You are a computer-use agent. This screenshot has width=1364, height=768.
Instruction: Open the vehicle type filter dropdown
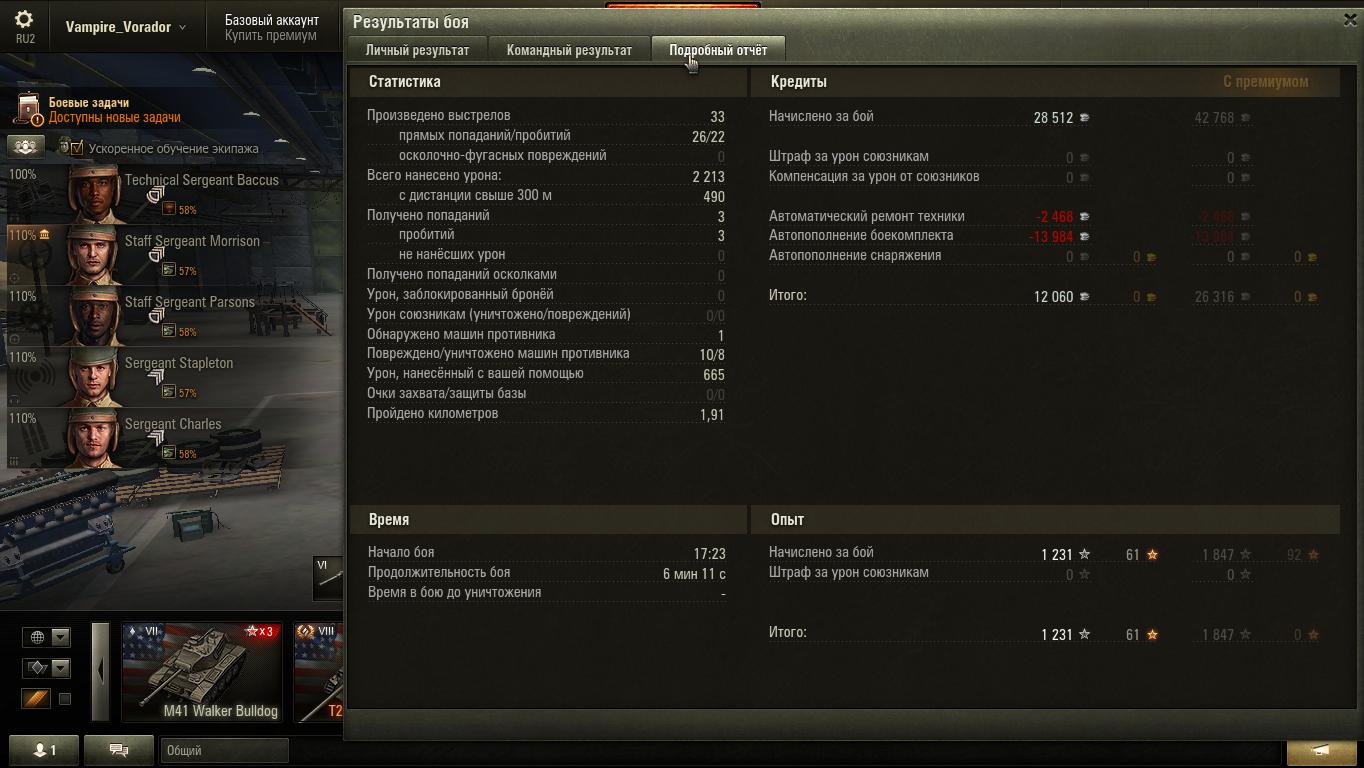46,667
